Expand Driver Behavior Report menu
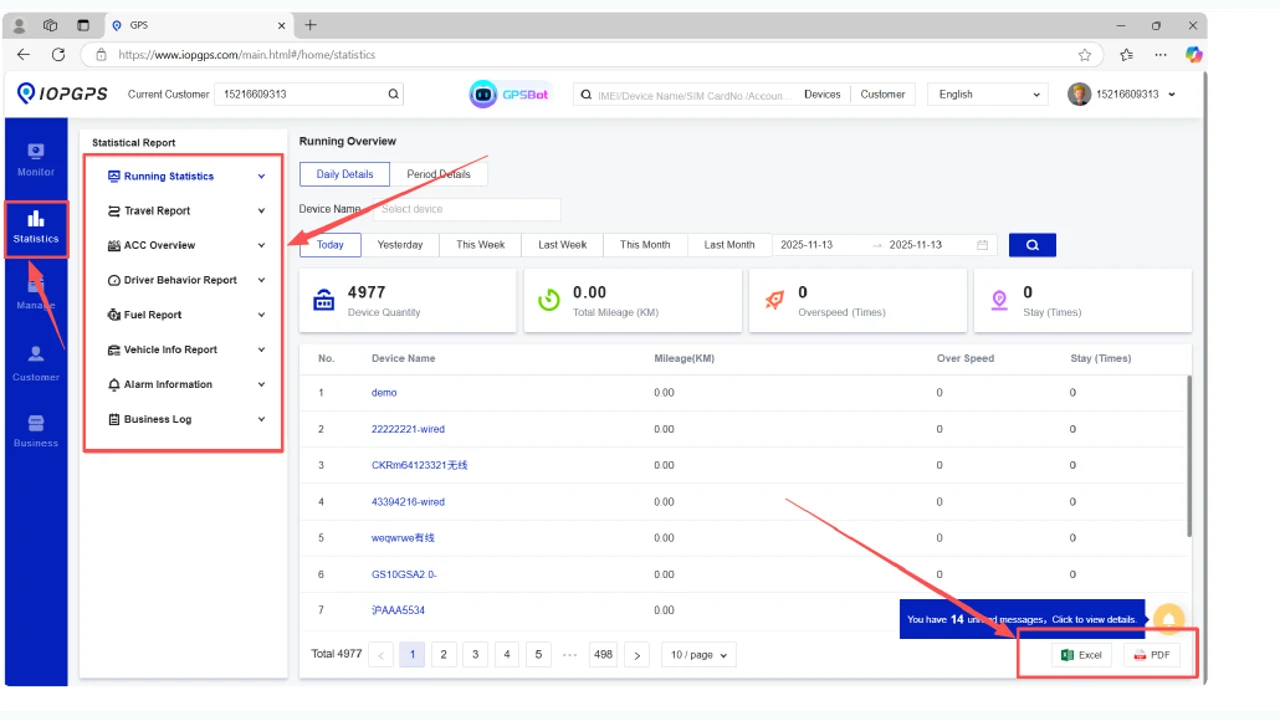 (x=187, y=280)
